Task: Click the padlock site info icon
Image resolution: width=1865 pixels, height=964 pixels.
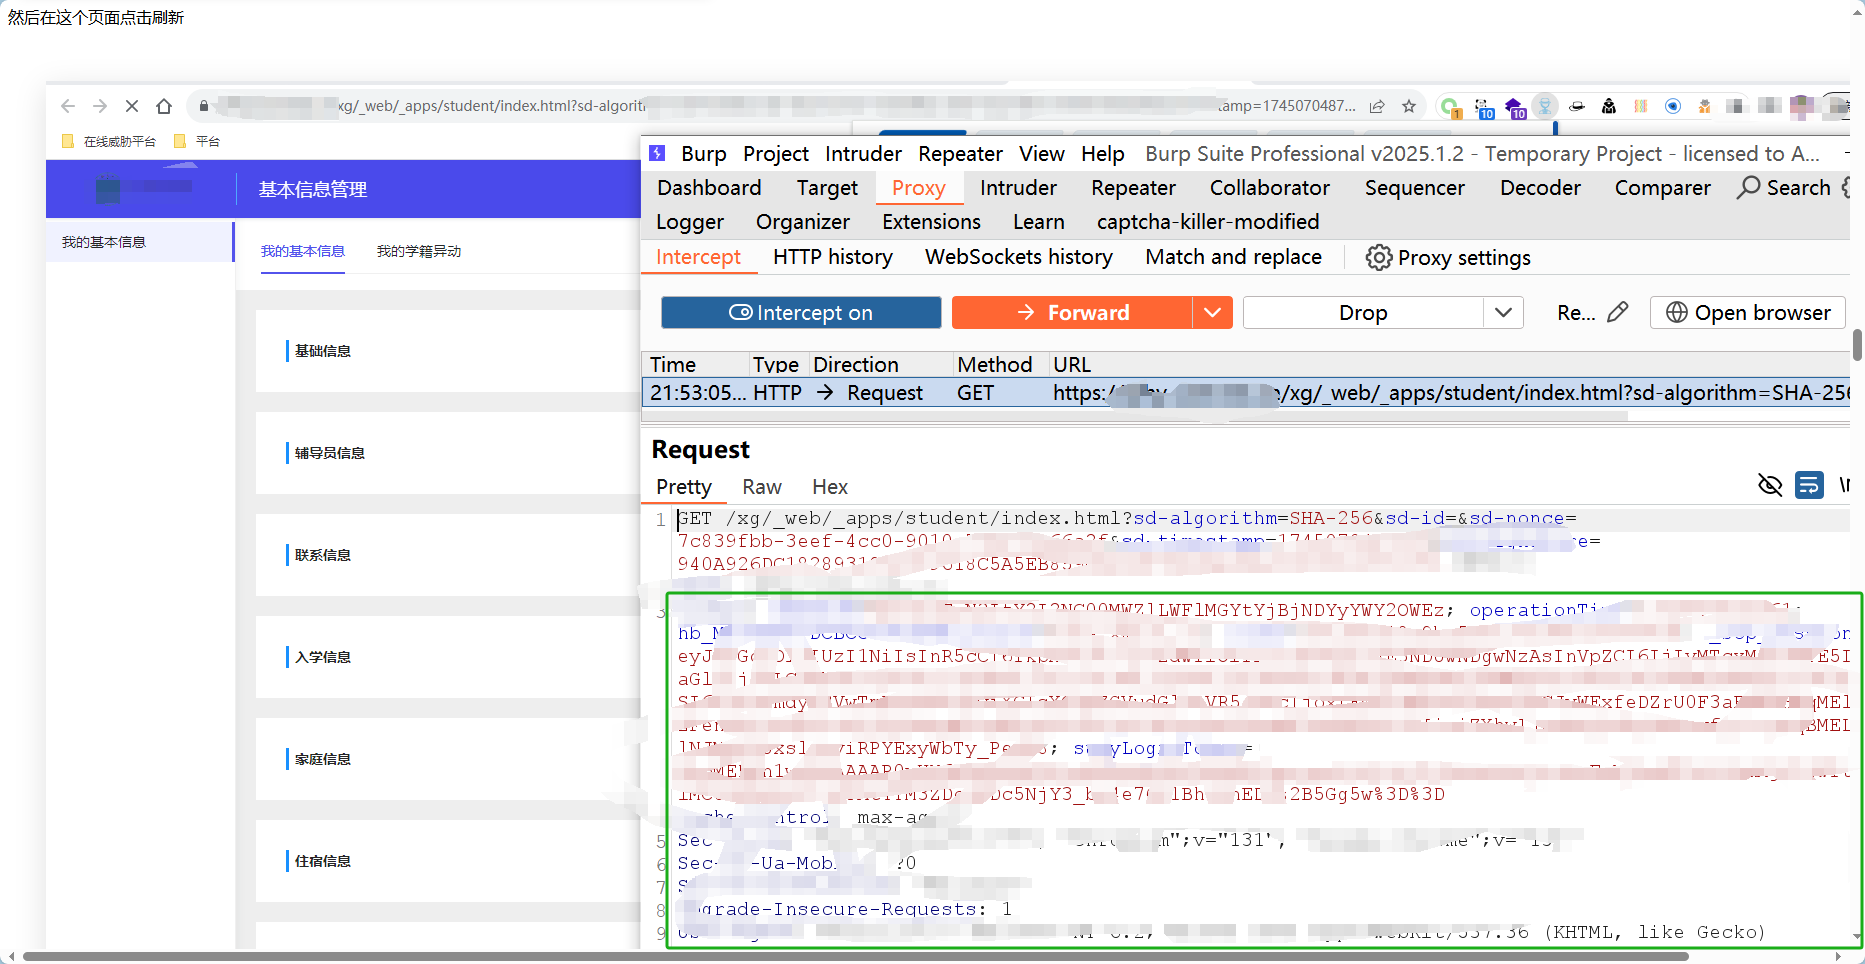Action: click(204, 106)
